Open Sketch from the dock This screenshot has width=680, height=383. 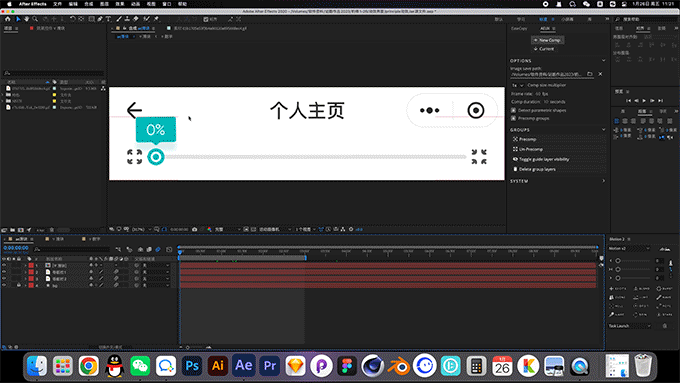tap(295, 366)
